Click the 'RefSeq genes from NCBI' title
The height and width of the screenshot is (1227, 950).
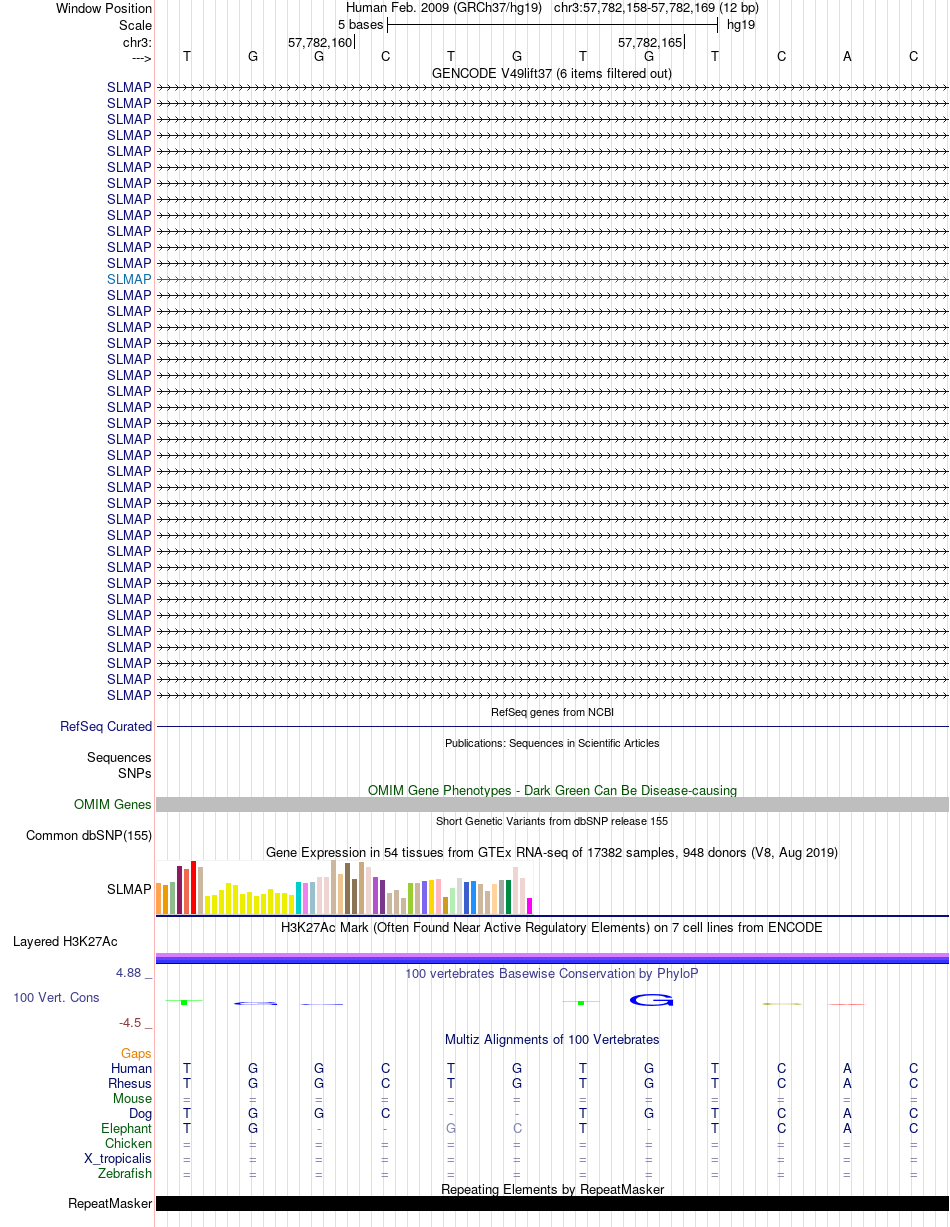[x=552, y=712]
